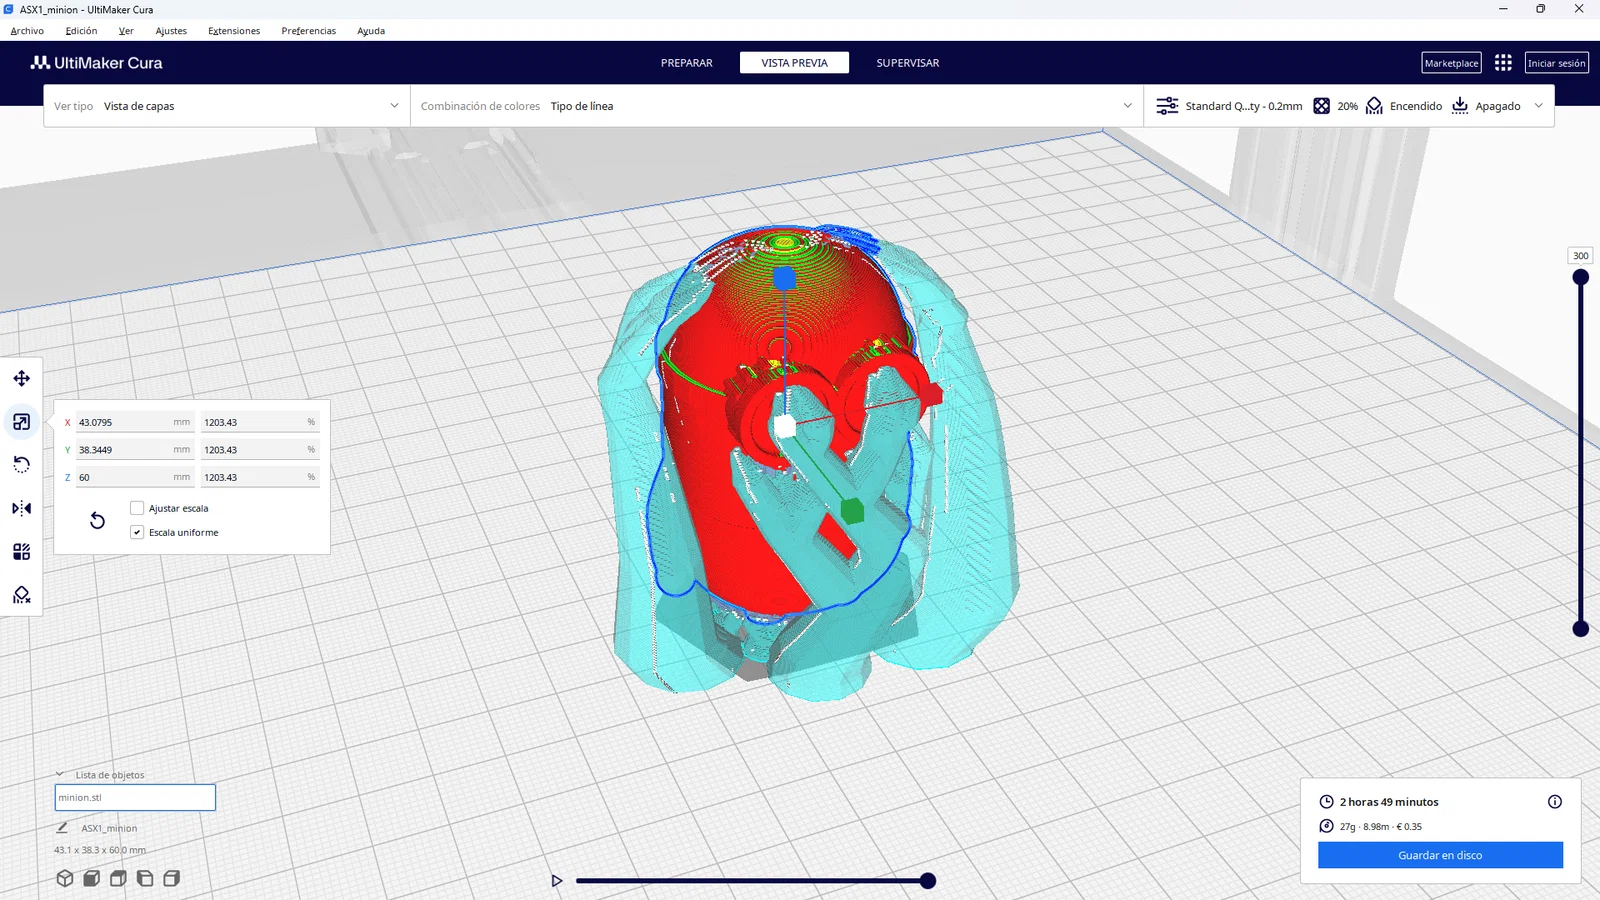Click the '2 horas 49 minutos' estimate

point(1389,802)
